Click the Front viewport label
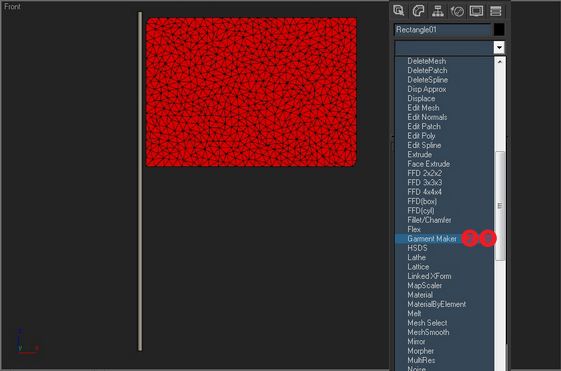 tap(12, 6)
